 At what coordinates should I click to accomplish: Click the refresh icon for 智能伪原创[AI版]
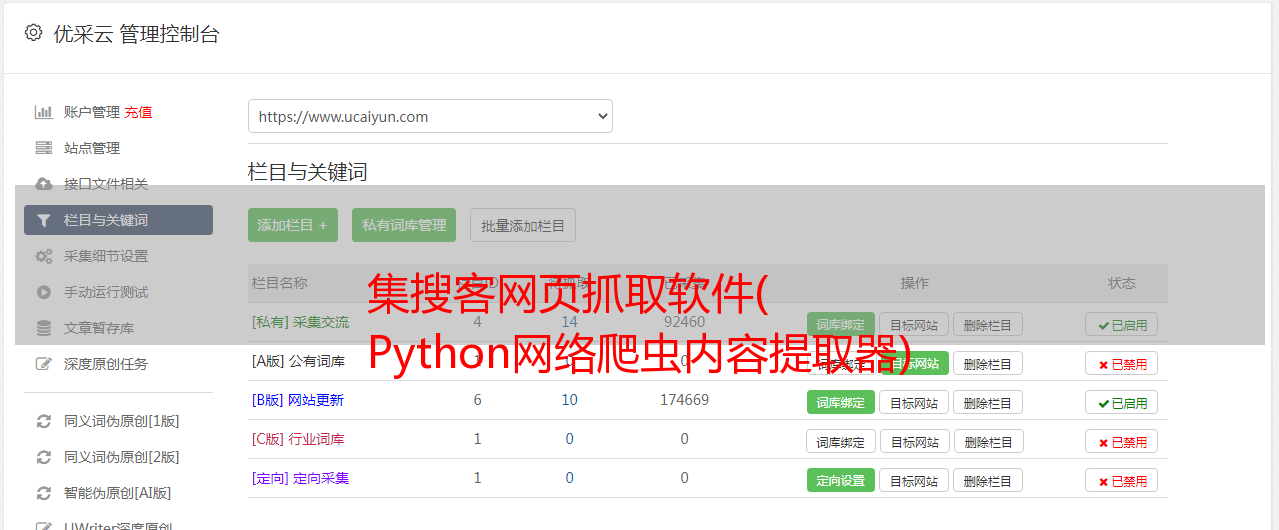pyautogui.click(x=43, y=493)
